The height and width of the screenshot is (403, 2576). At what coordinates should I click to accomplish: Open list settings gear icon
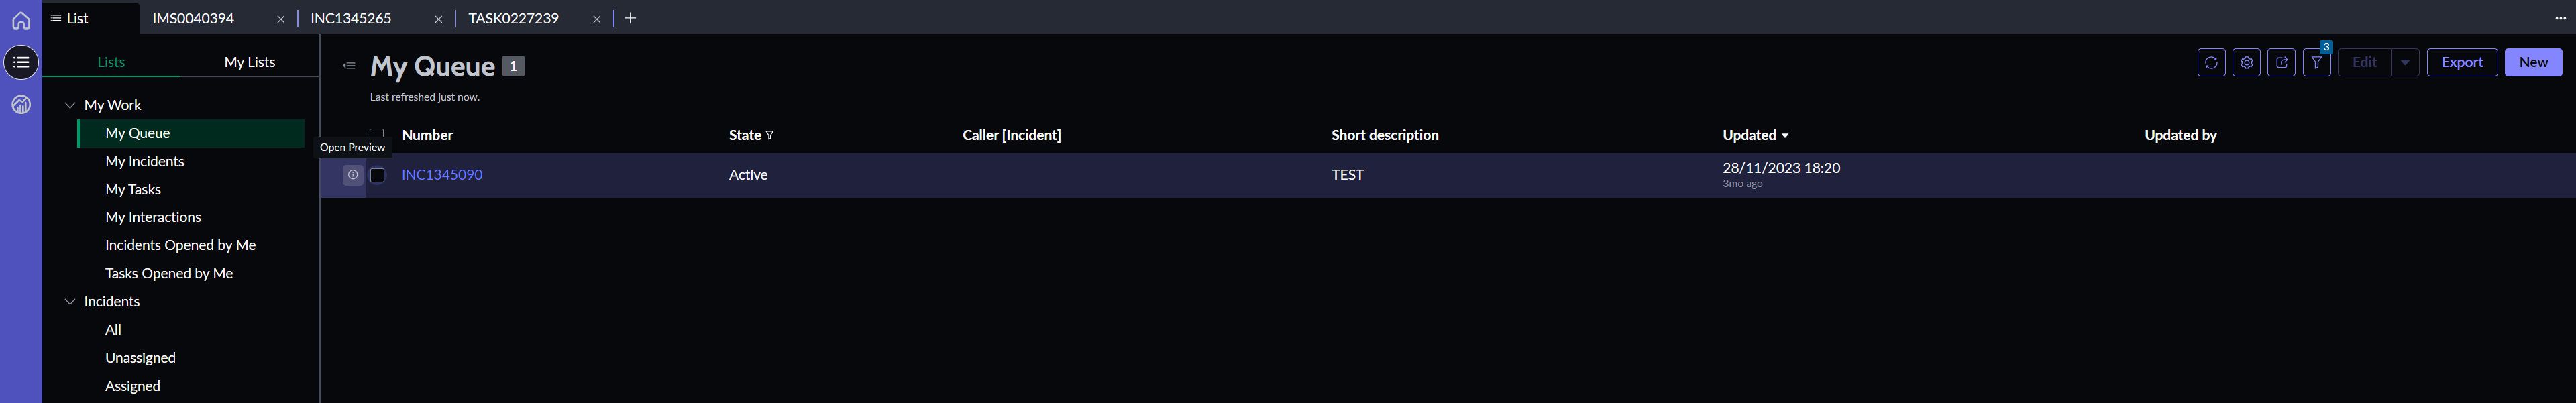pos(2246,63)
